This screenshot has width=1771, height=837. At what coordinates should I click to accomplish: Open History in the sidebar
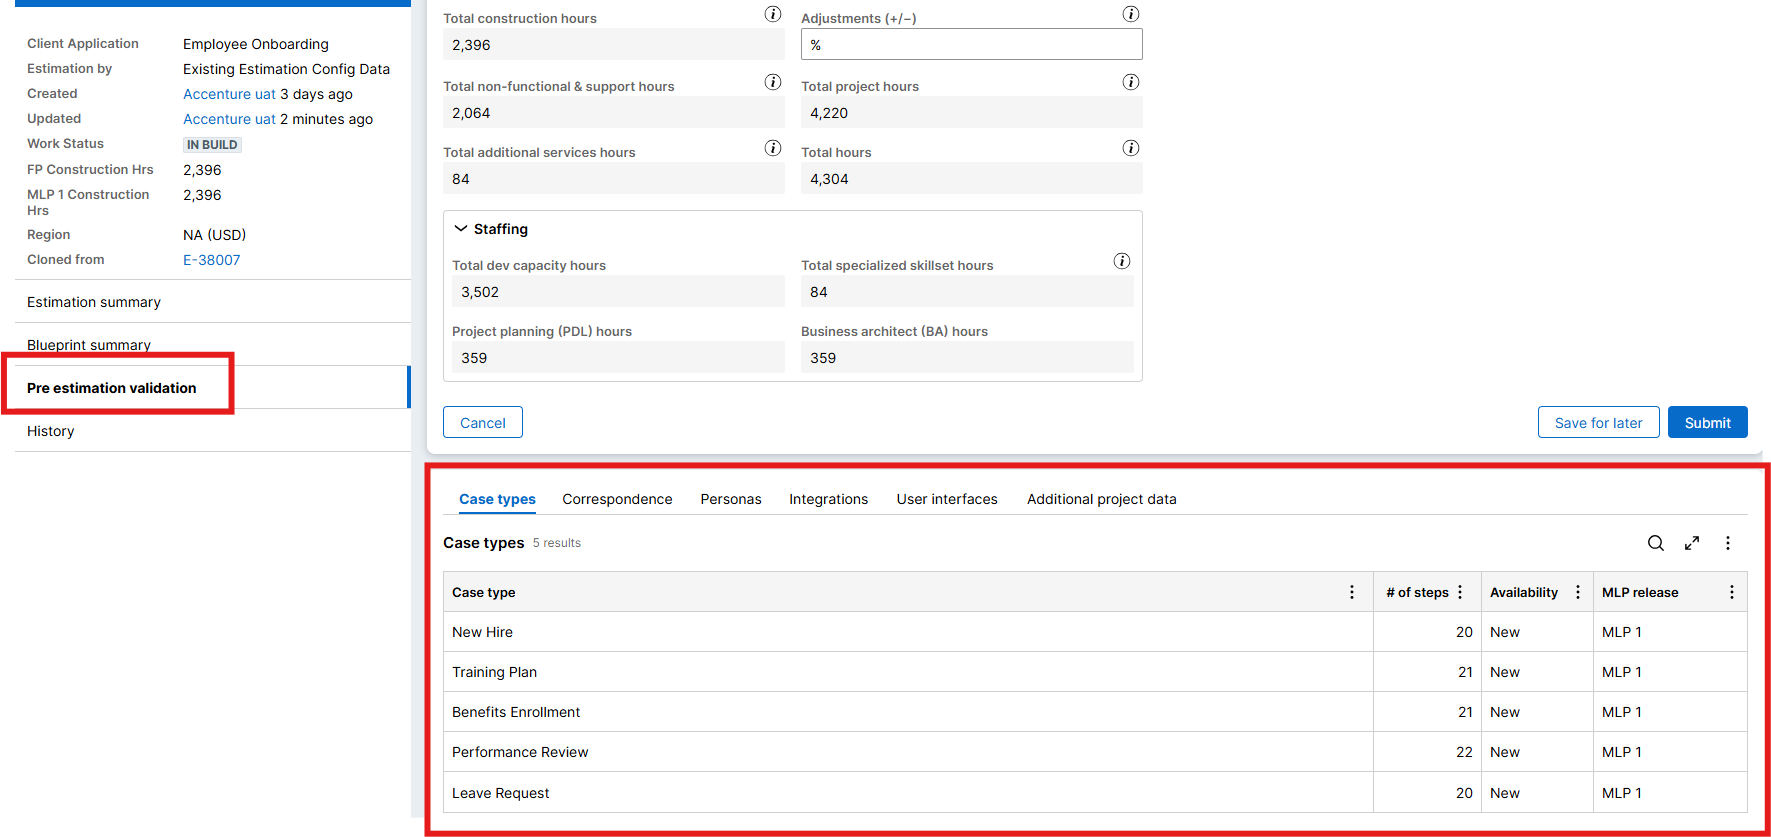coord(51,431)
